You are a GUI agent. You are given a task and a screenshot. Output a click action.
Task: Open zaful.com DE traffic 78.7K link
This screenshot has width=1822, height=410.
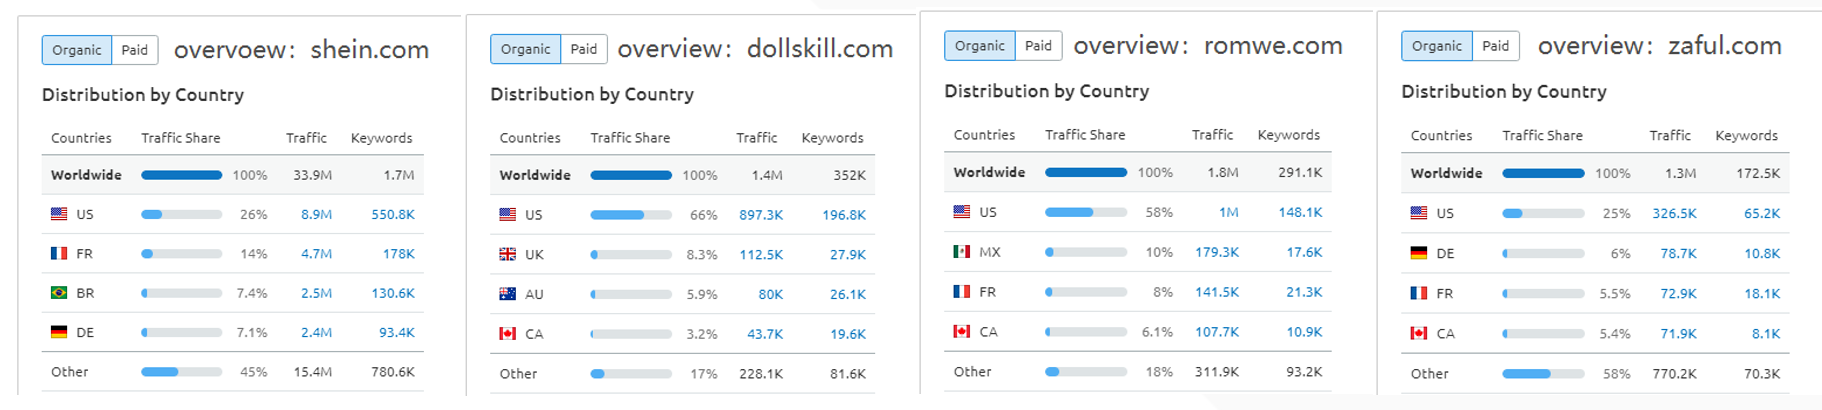[1678, 253]
